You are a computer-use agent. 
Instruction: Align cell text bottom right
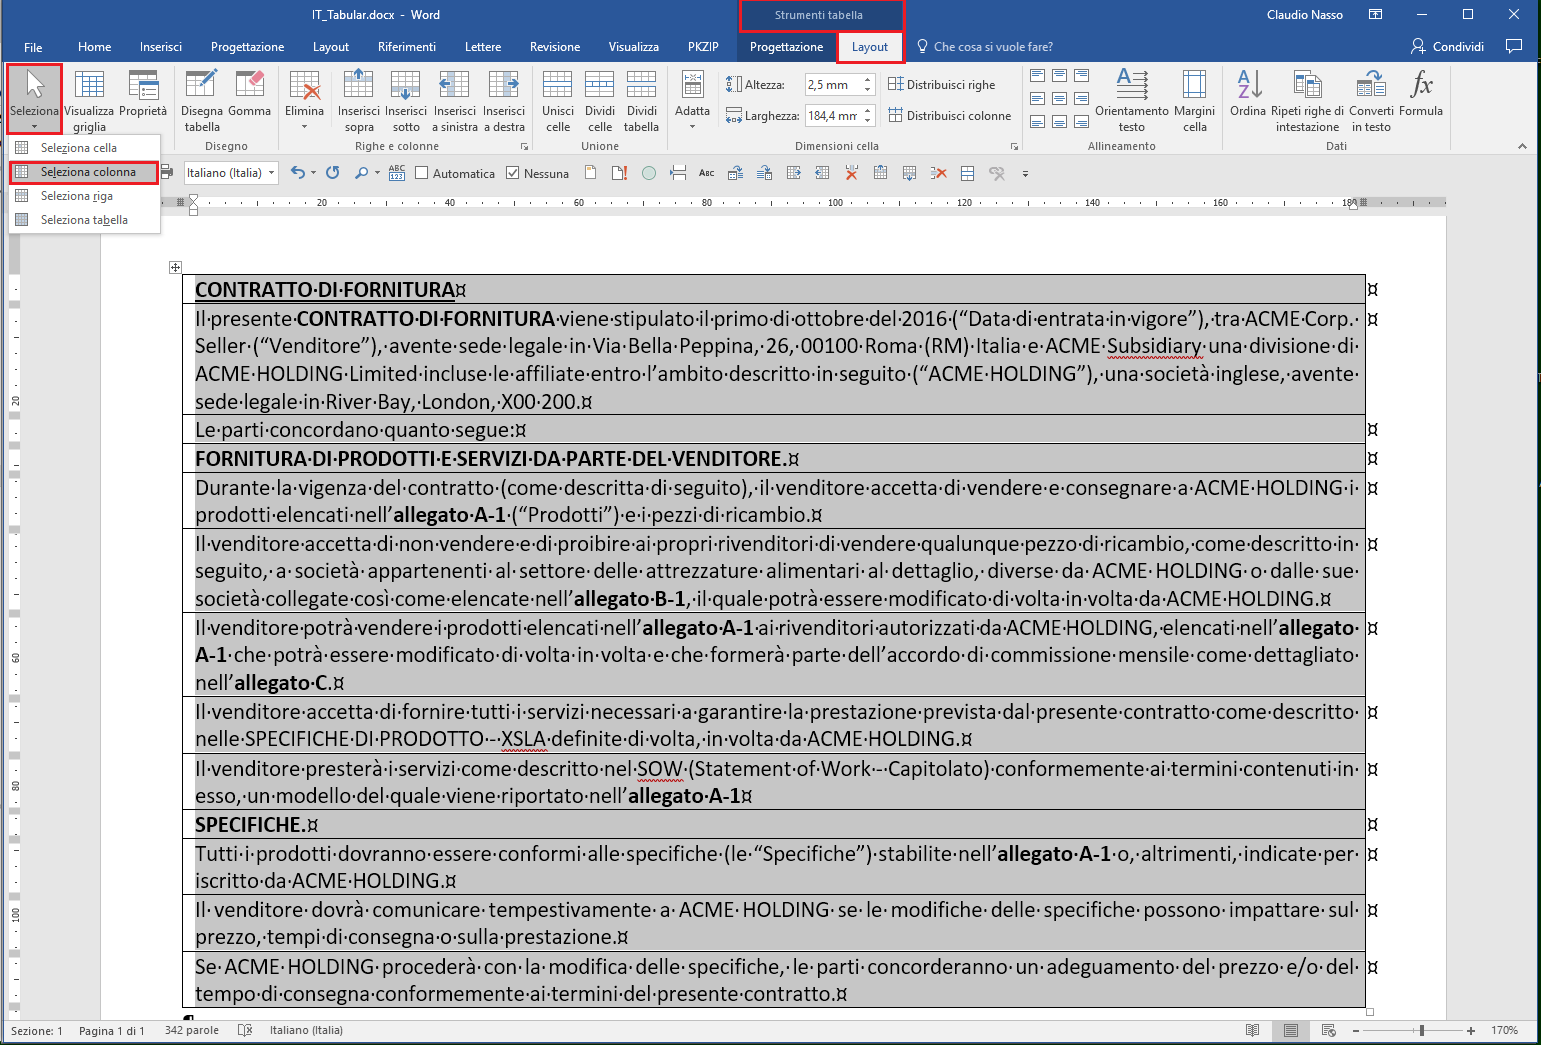[1081, 122]
